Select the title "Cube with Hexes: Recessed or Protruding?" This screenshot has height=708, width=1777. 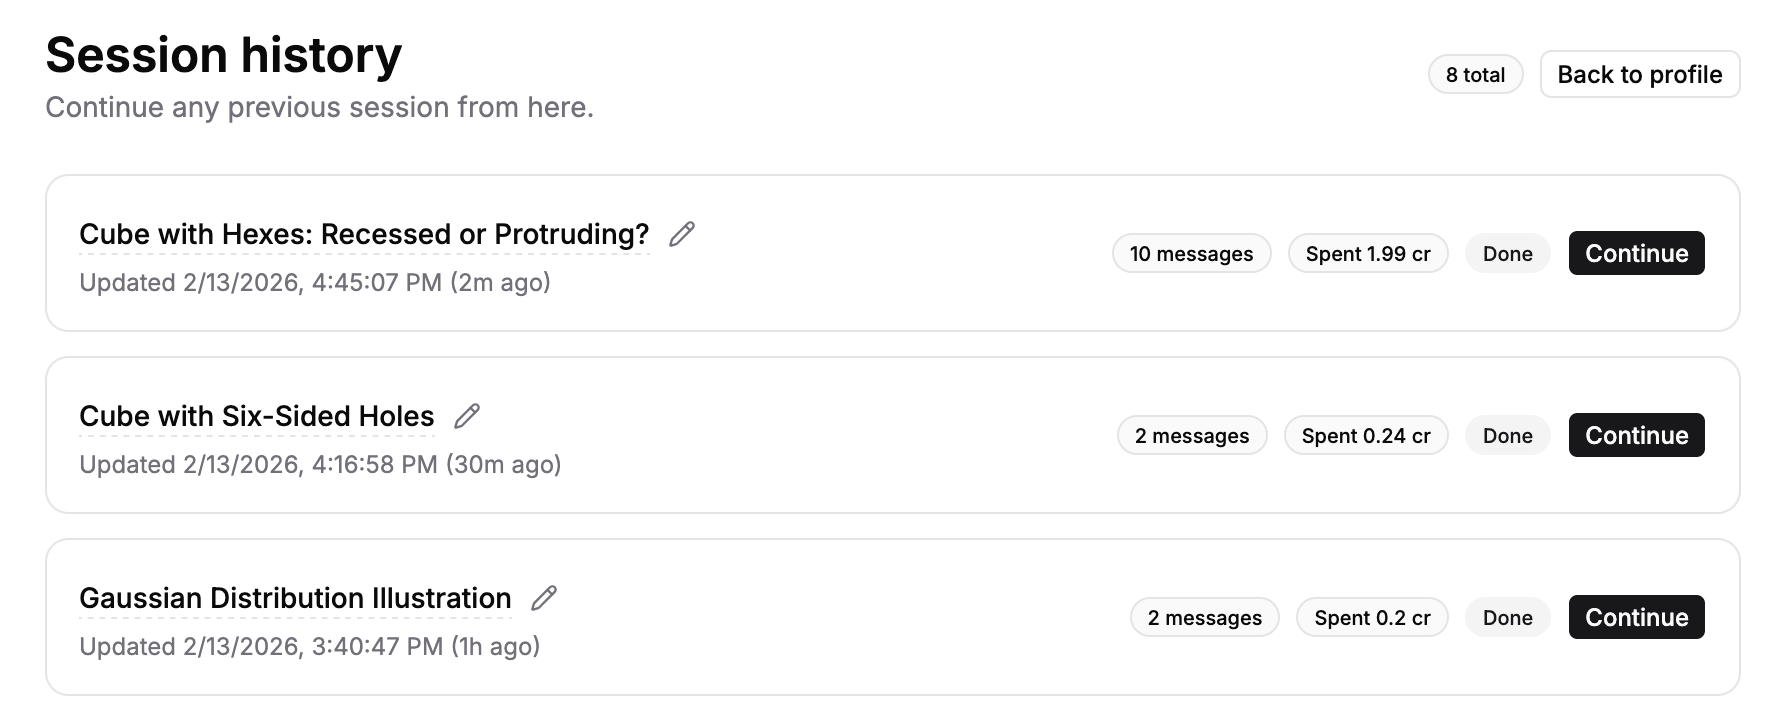364,234
